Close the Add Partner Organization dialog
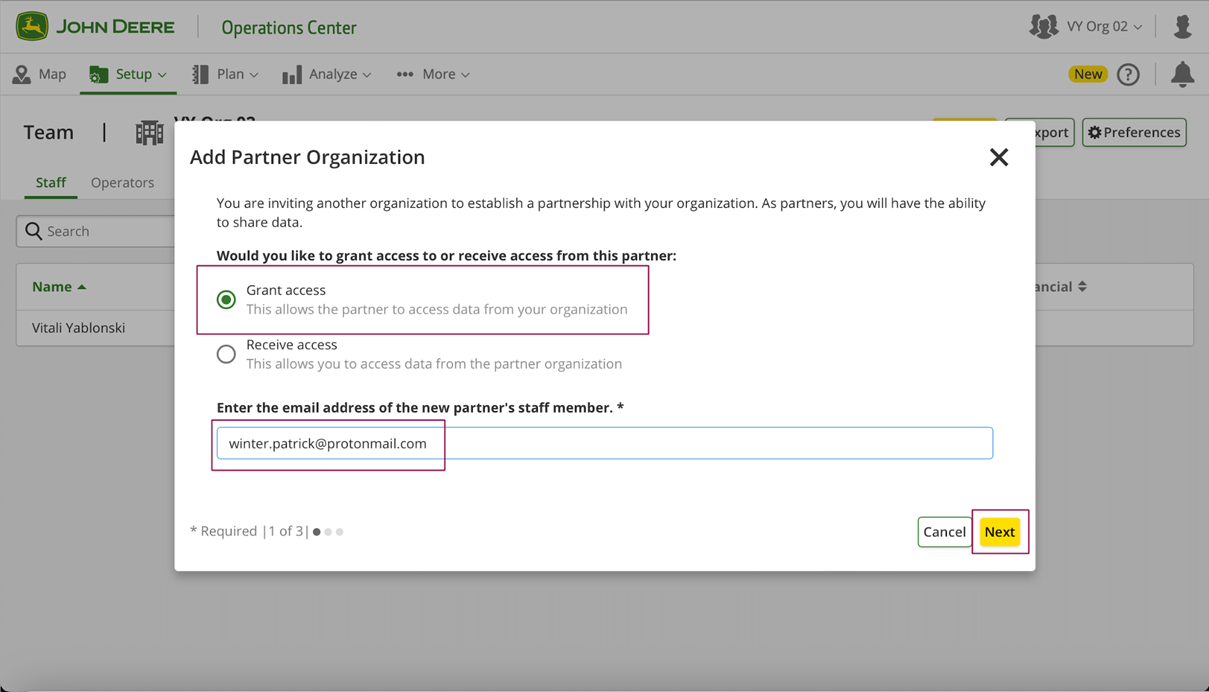 coord(998,157)
